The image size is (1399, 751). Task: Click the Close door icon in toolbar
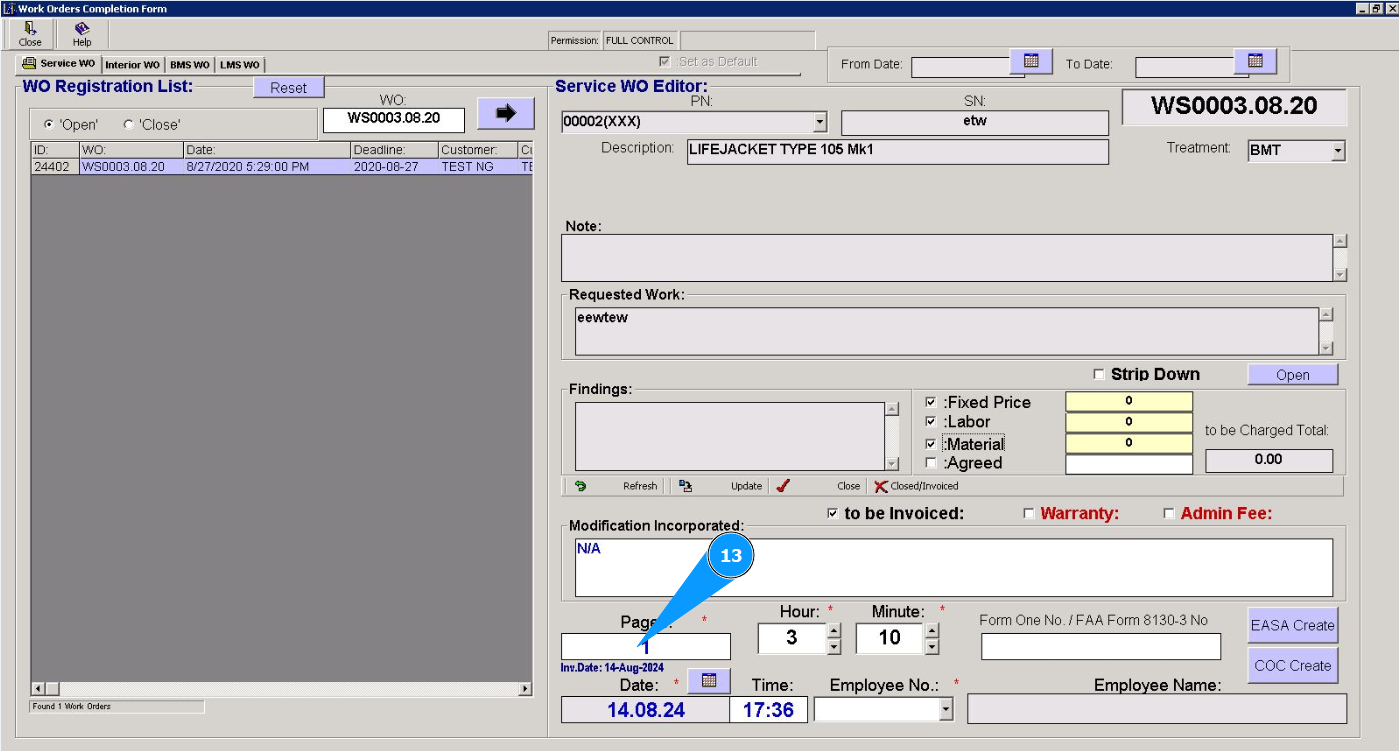(x=30, y=29)
